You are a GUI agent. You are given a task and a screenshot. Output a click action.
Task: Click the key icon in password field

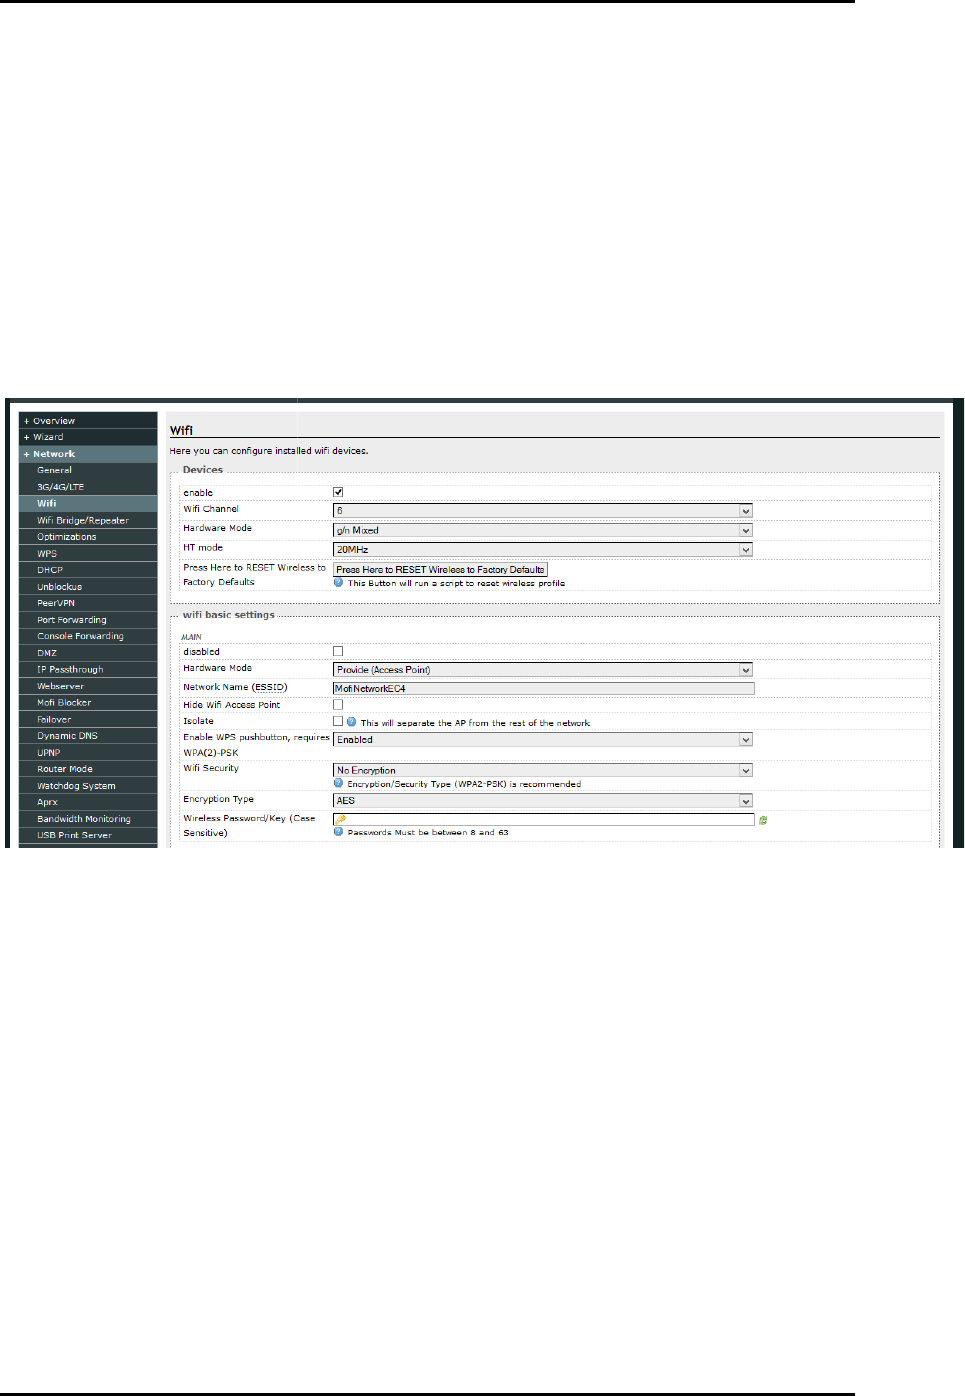pos(341,819)
